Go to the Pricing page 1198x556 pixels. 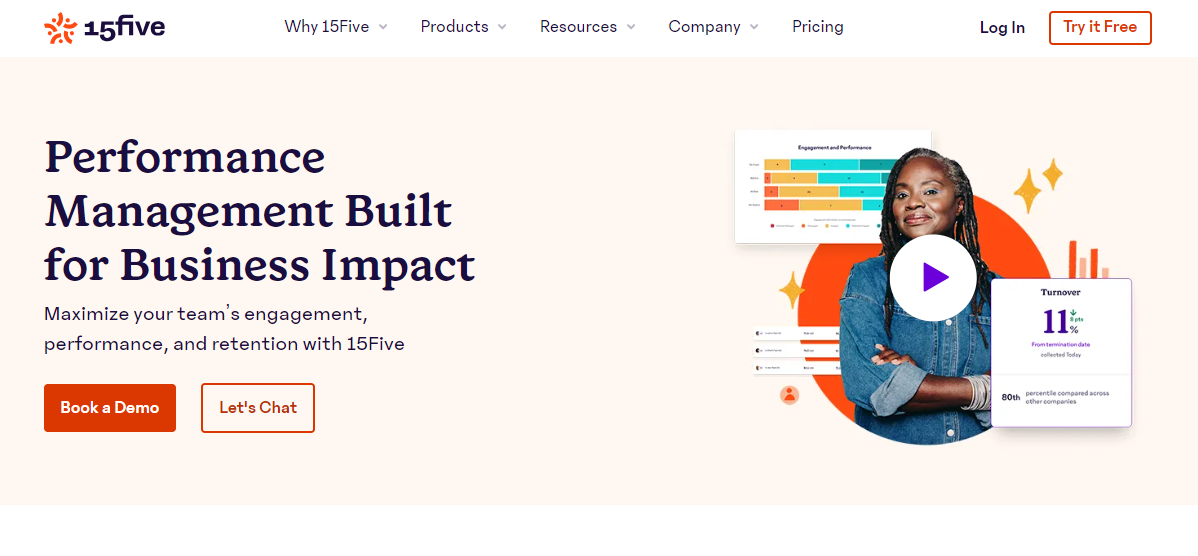click(818, 27)
